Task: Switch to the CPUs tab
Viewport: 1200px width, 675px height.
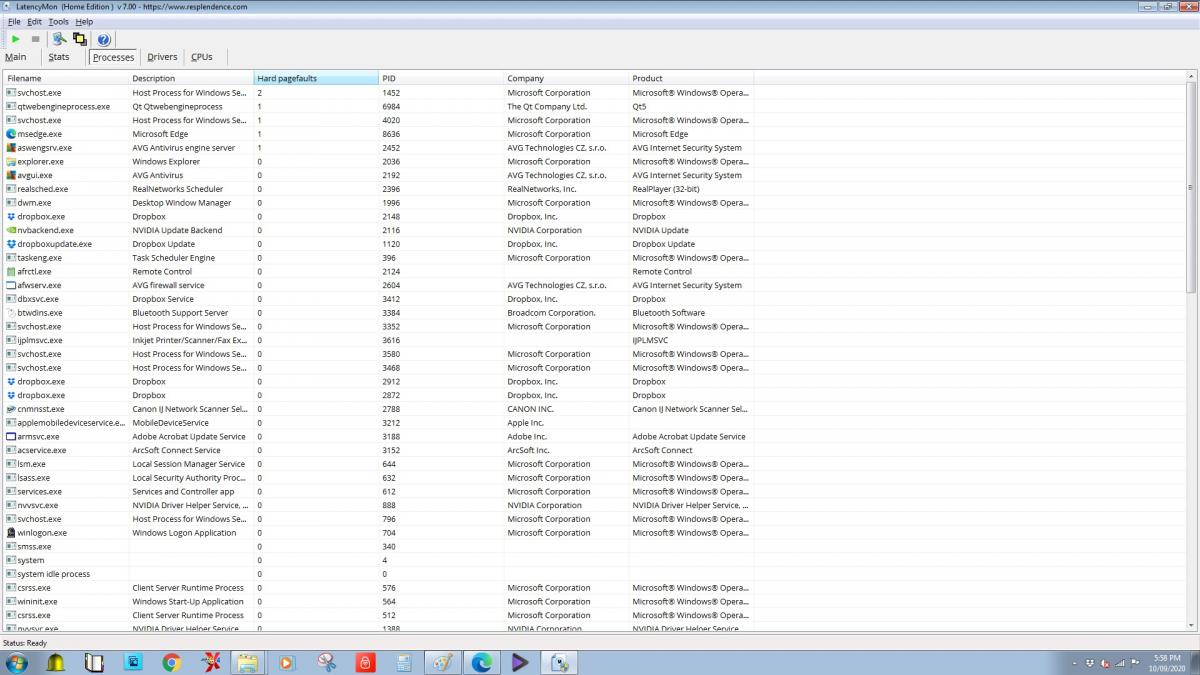Action: (202, 57)
